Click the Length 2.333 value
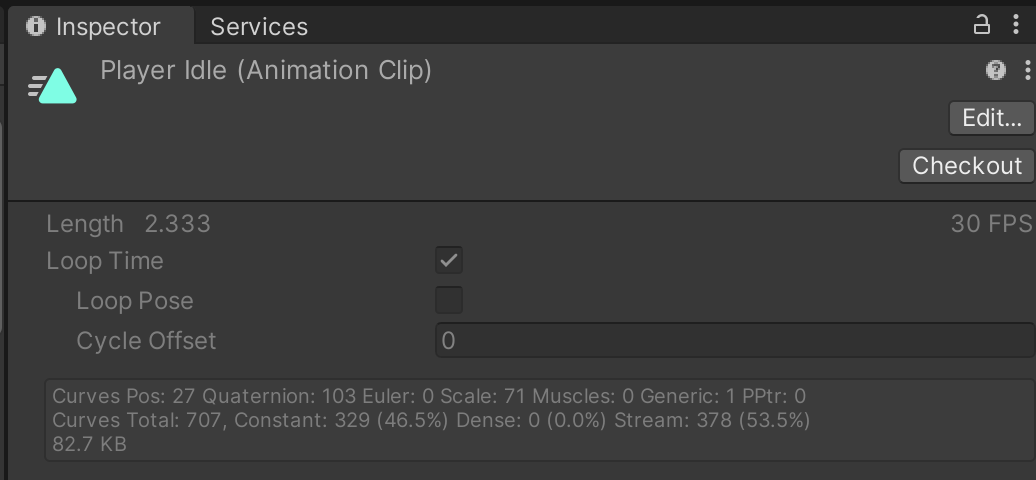Screen dimensions: 1036x480 (177, 224)
